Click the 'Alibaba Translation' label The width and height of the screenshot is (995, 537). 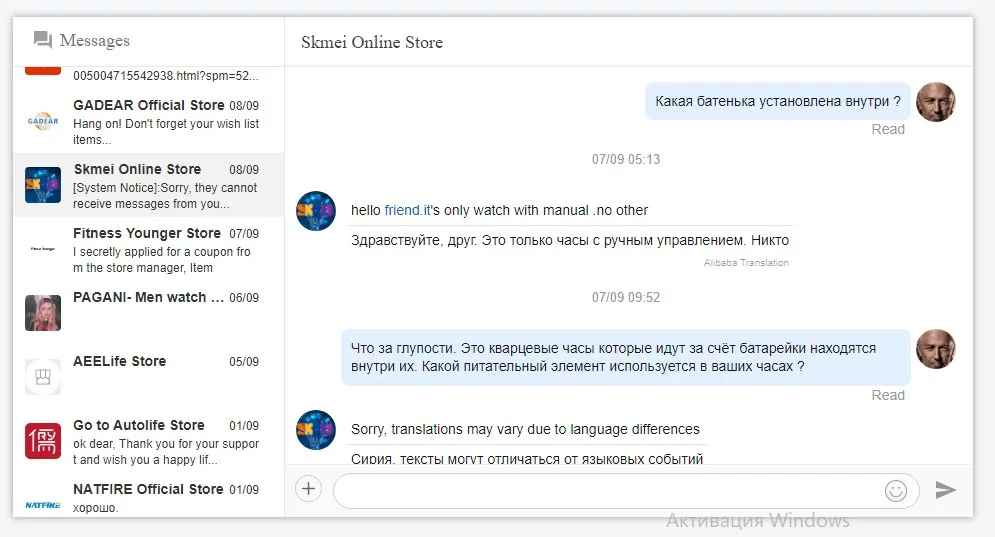746,263
